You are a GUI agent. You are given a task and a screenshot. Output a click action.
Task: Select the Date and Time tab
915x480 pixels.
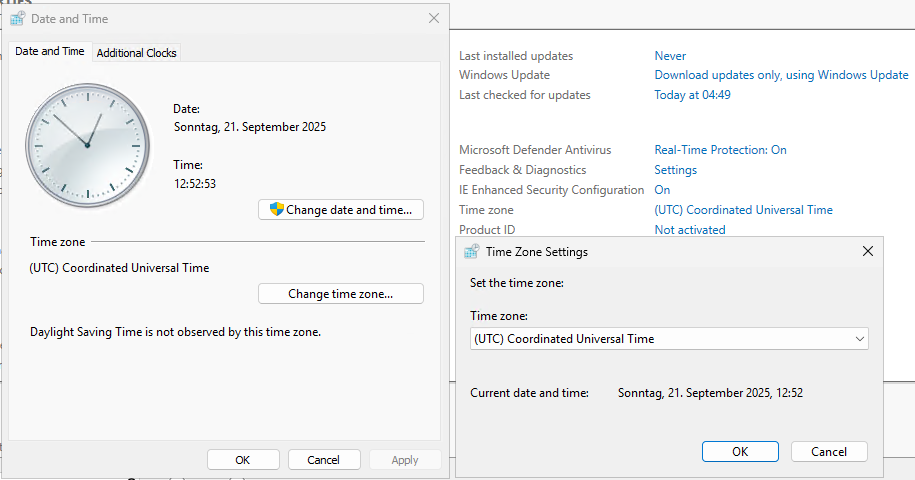tap(50, 52)
